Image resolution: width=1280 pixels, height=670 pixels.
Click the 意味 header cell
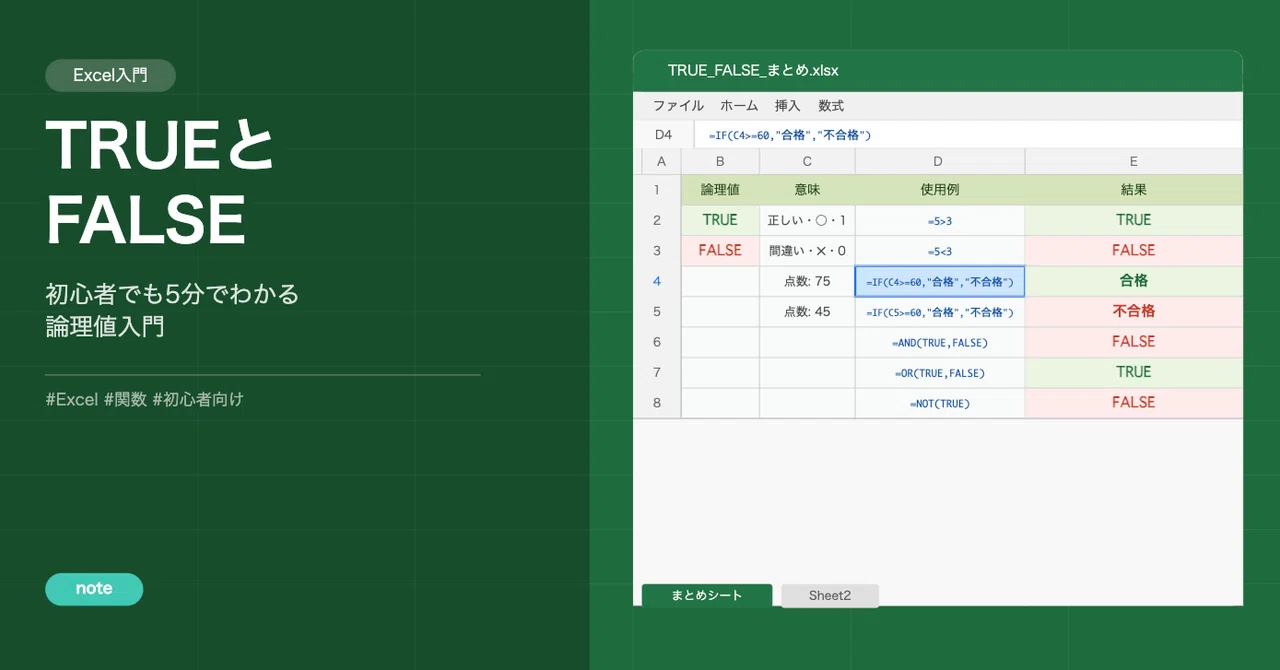click(807, 190)
